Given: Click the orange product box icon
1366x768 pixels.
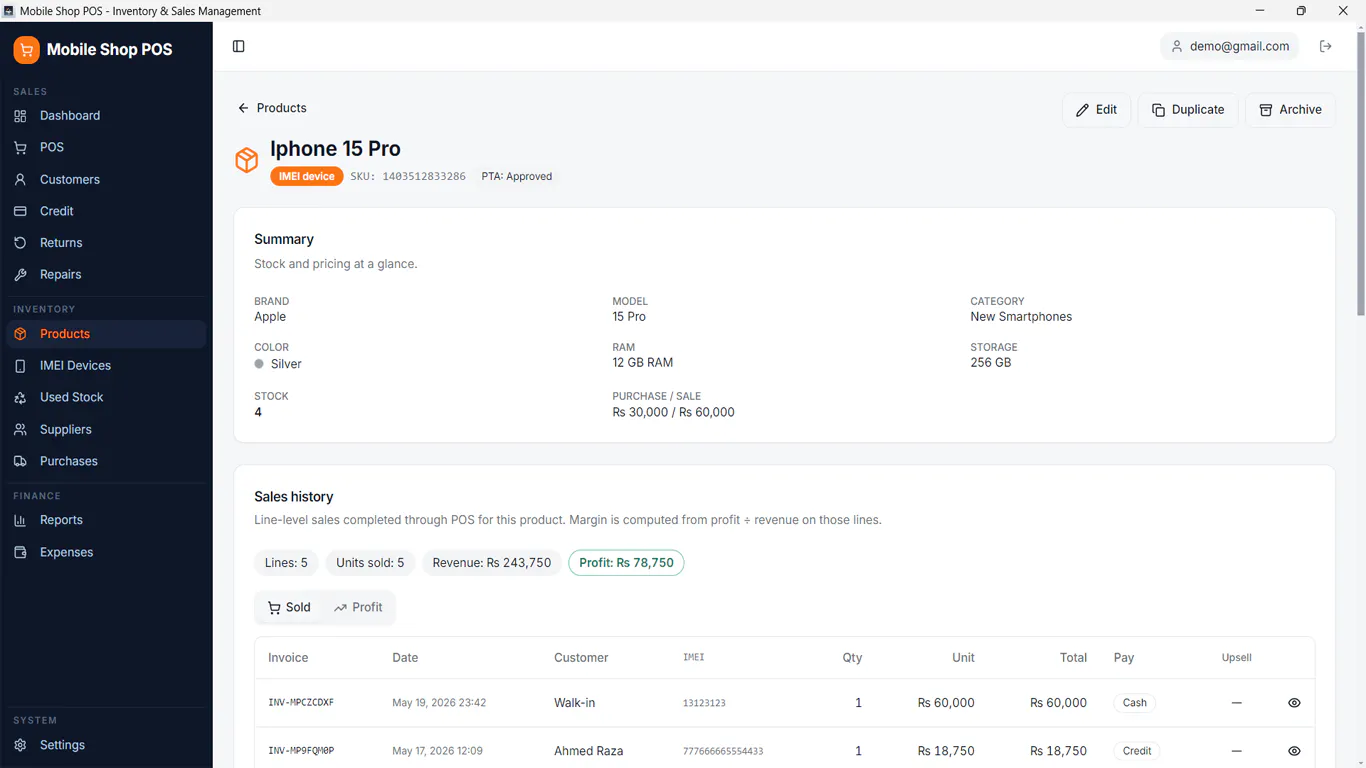Looking at the screenshot, I should 246,160.
